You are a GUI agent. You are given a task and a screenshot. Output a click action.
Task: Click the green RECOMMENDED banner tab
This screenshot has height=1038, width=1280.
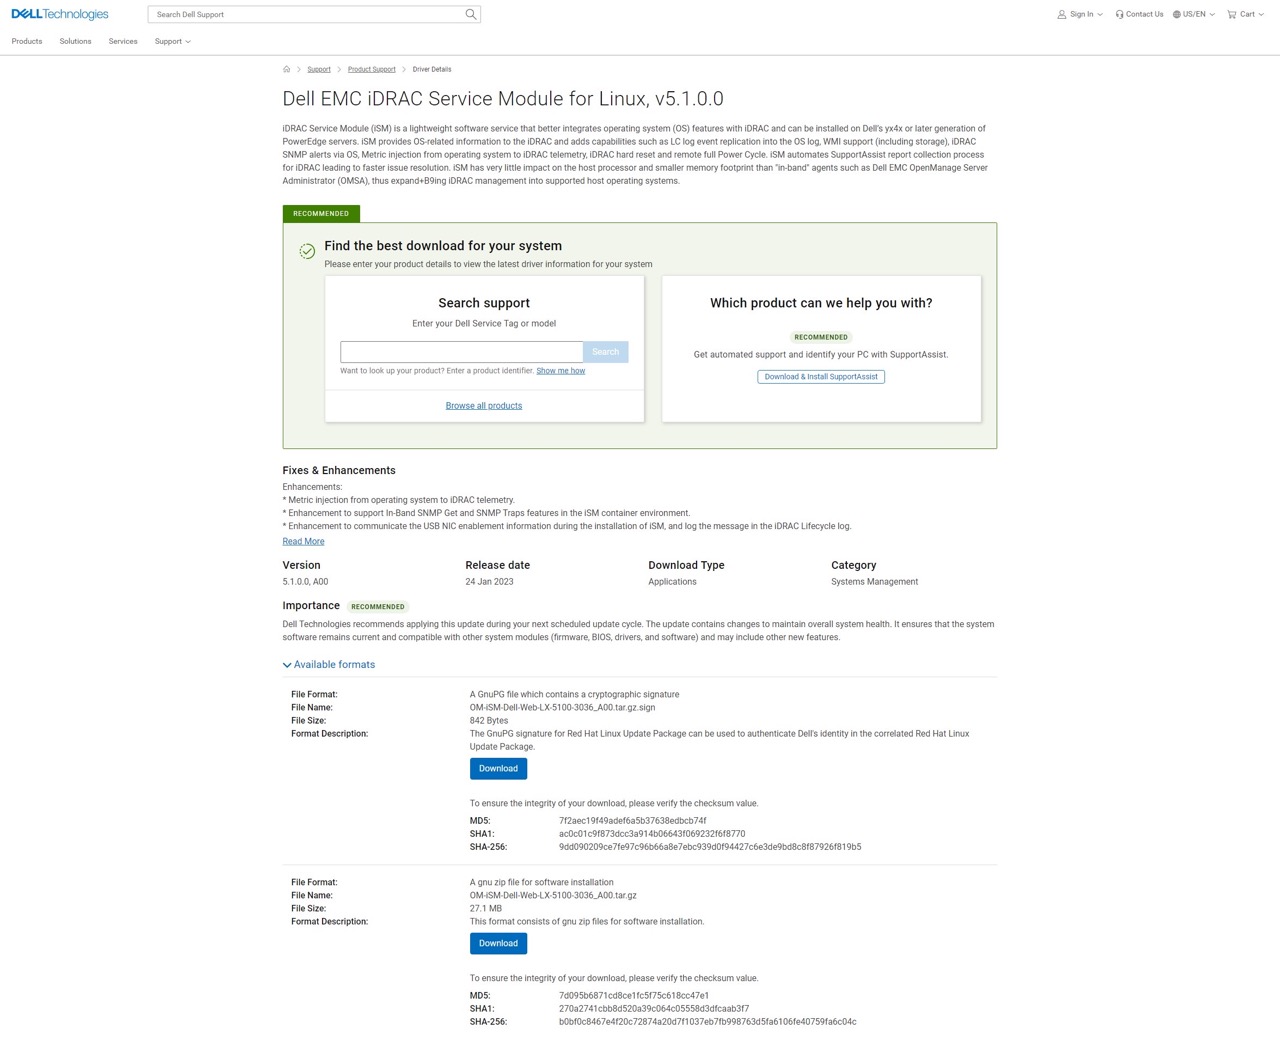[321, 213]
